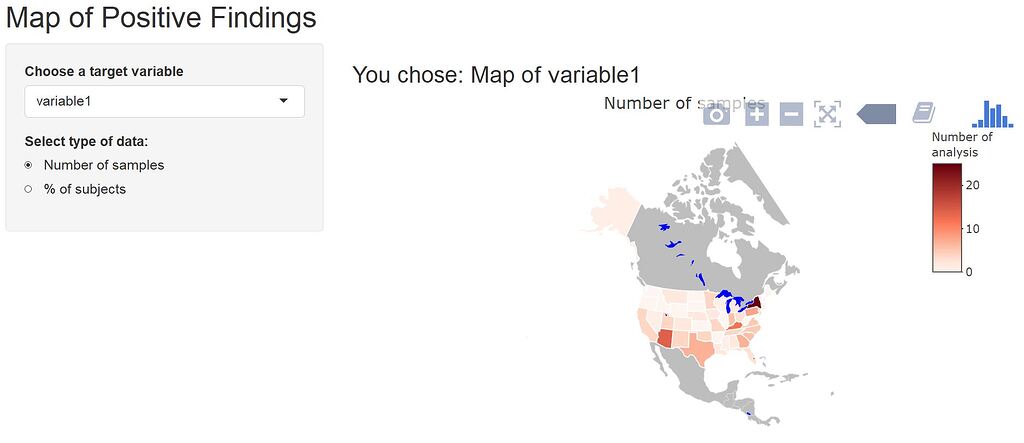Select the % of subjects radio option
The image size is (1024, 443).
(x=28, y=189)
